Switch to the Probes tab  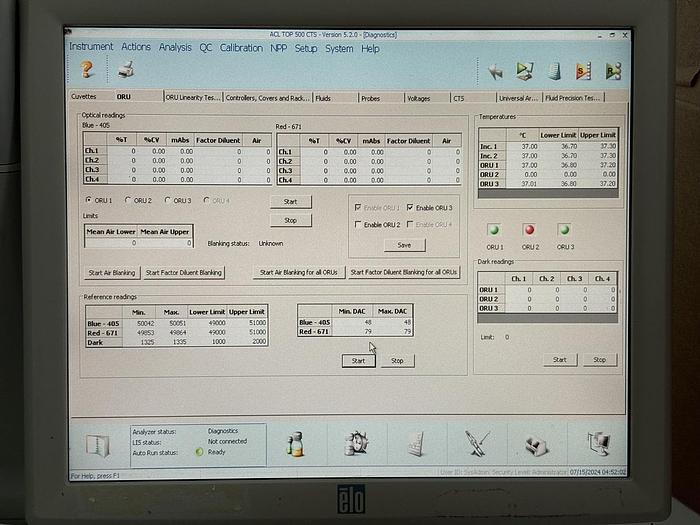tap(370, 98)
